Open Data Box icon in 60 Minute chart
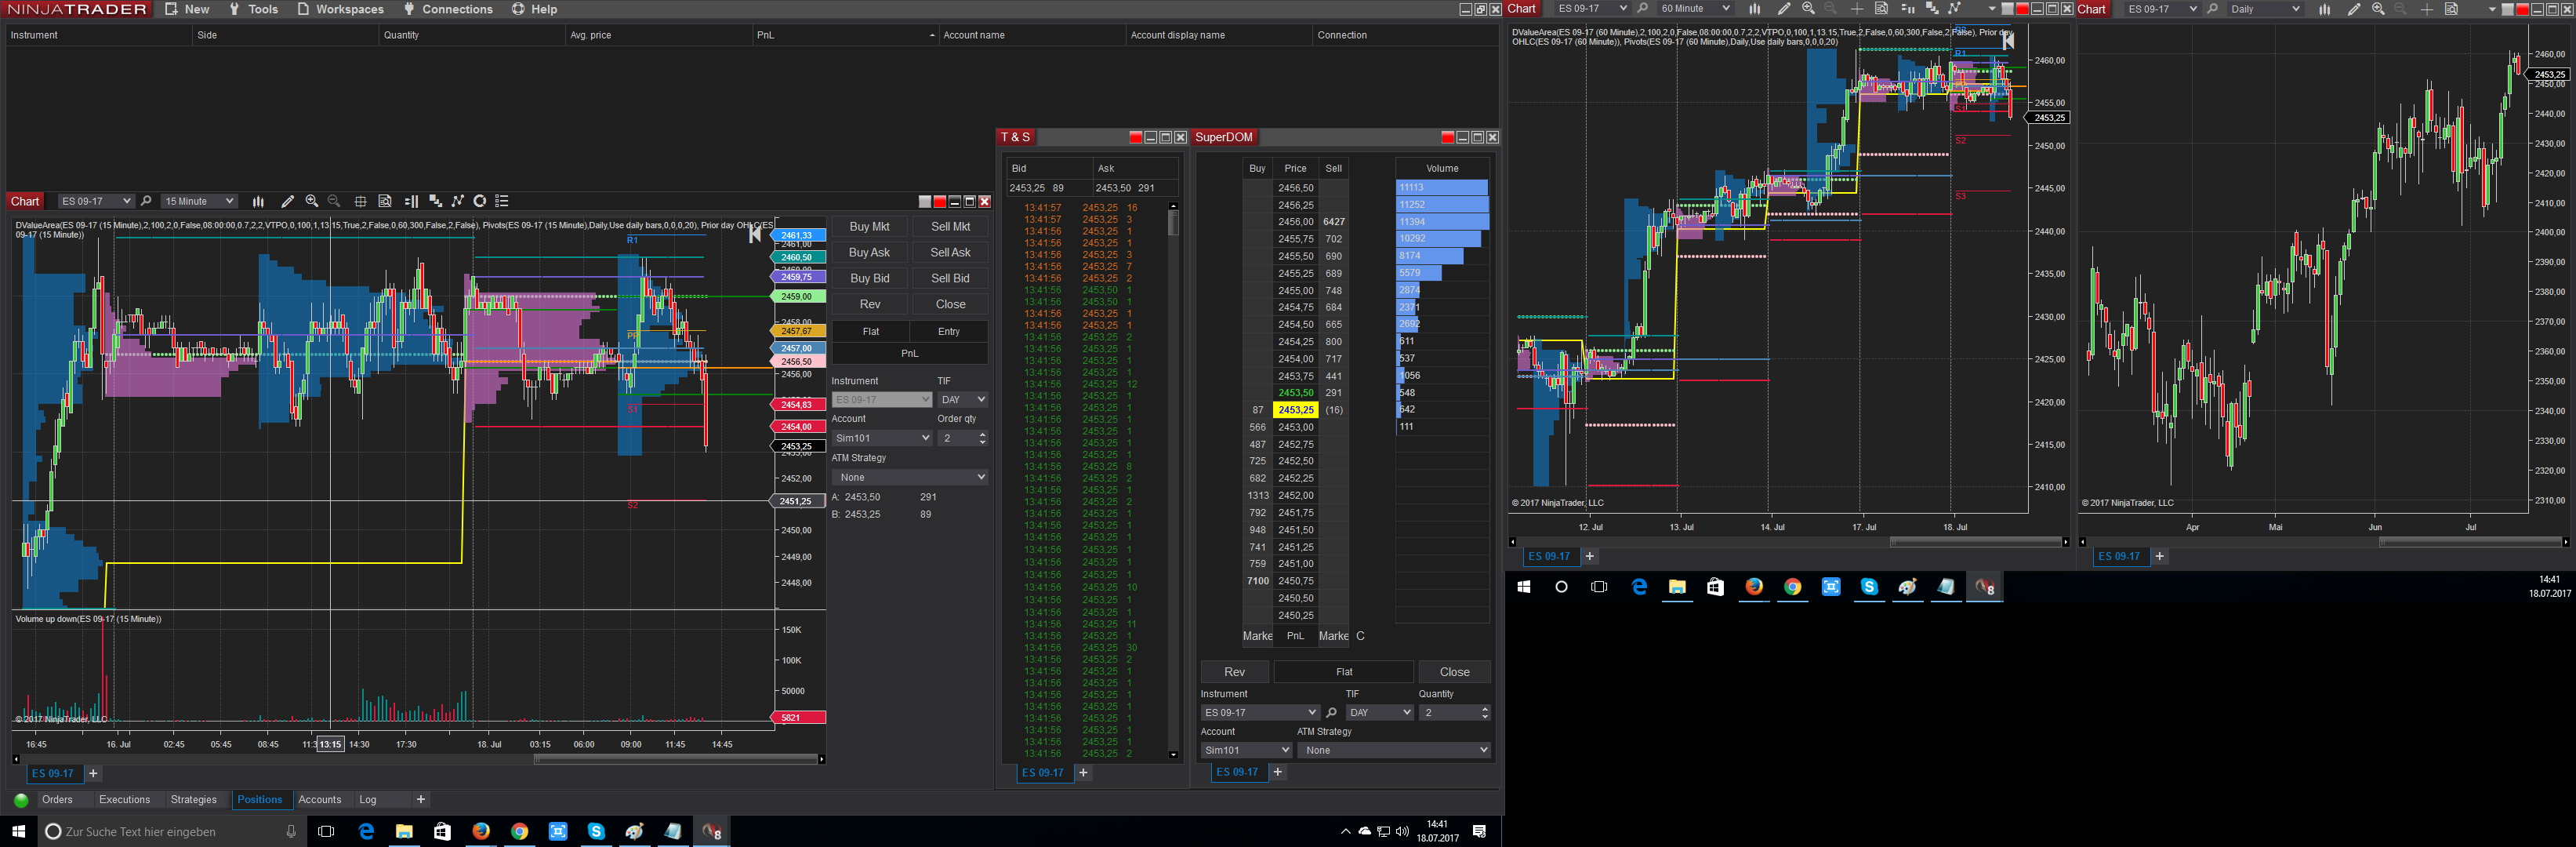The image size is (2576, 847). pyautogui.click(x=1881, y=9)
